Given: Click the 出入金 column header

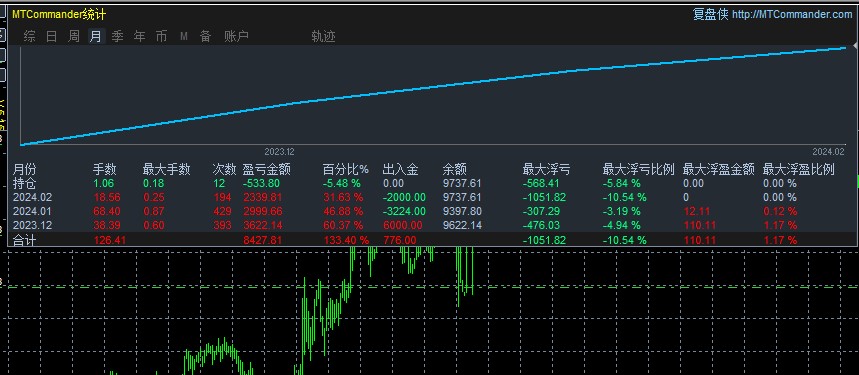Looking at the screenshot, I should tap(400, 170).
